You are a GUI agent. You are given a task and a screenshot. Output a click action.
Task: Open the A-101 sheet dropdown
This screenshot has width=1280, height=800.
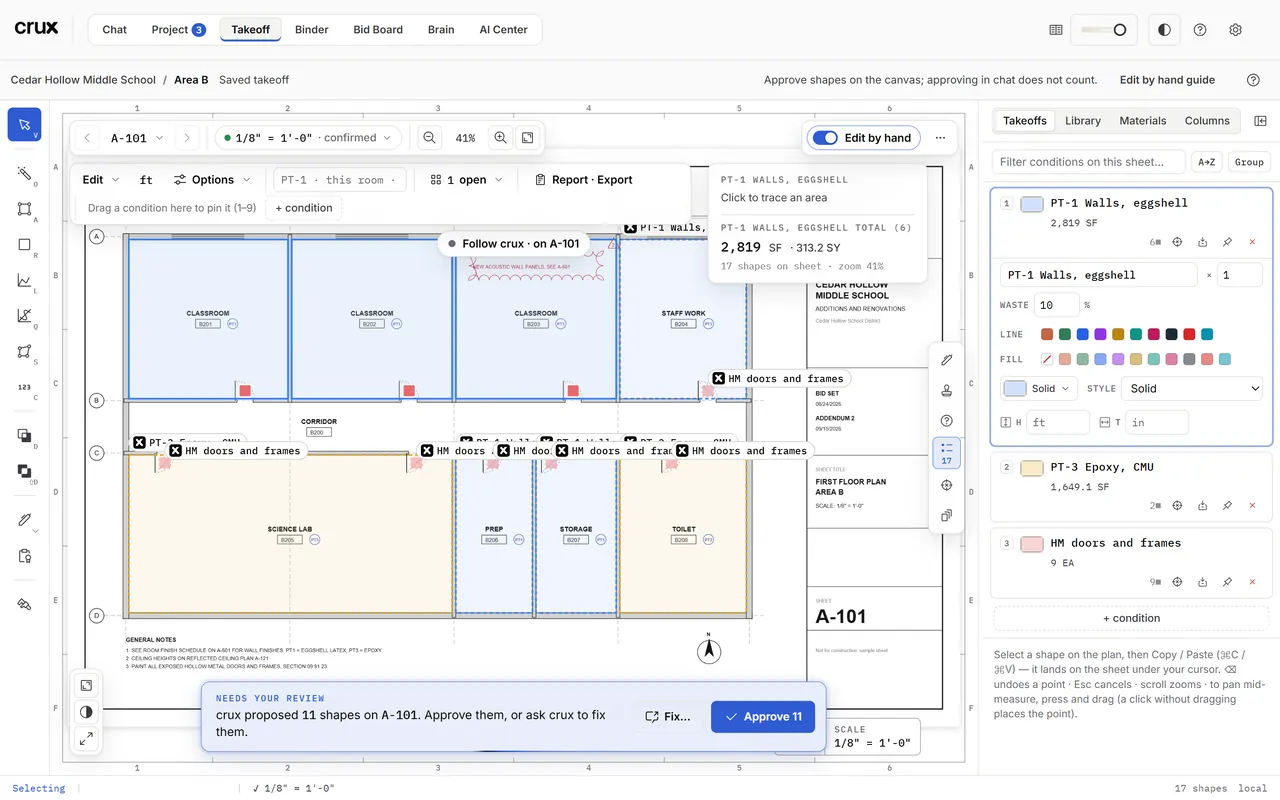click(x=137, y=138)
